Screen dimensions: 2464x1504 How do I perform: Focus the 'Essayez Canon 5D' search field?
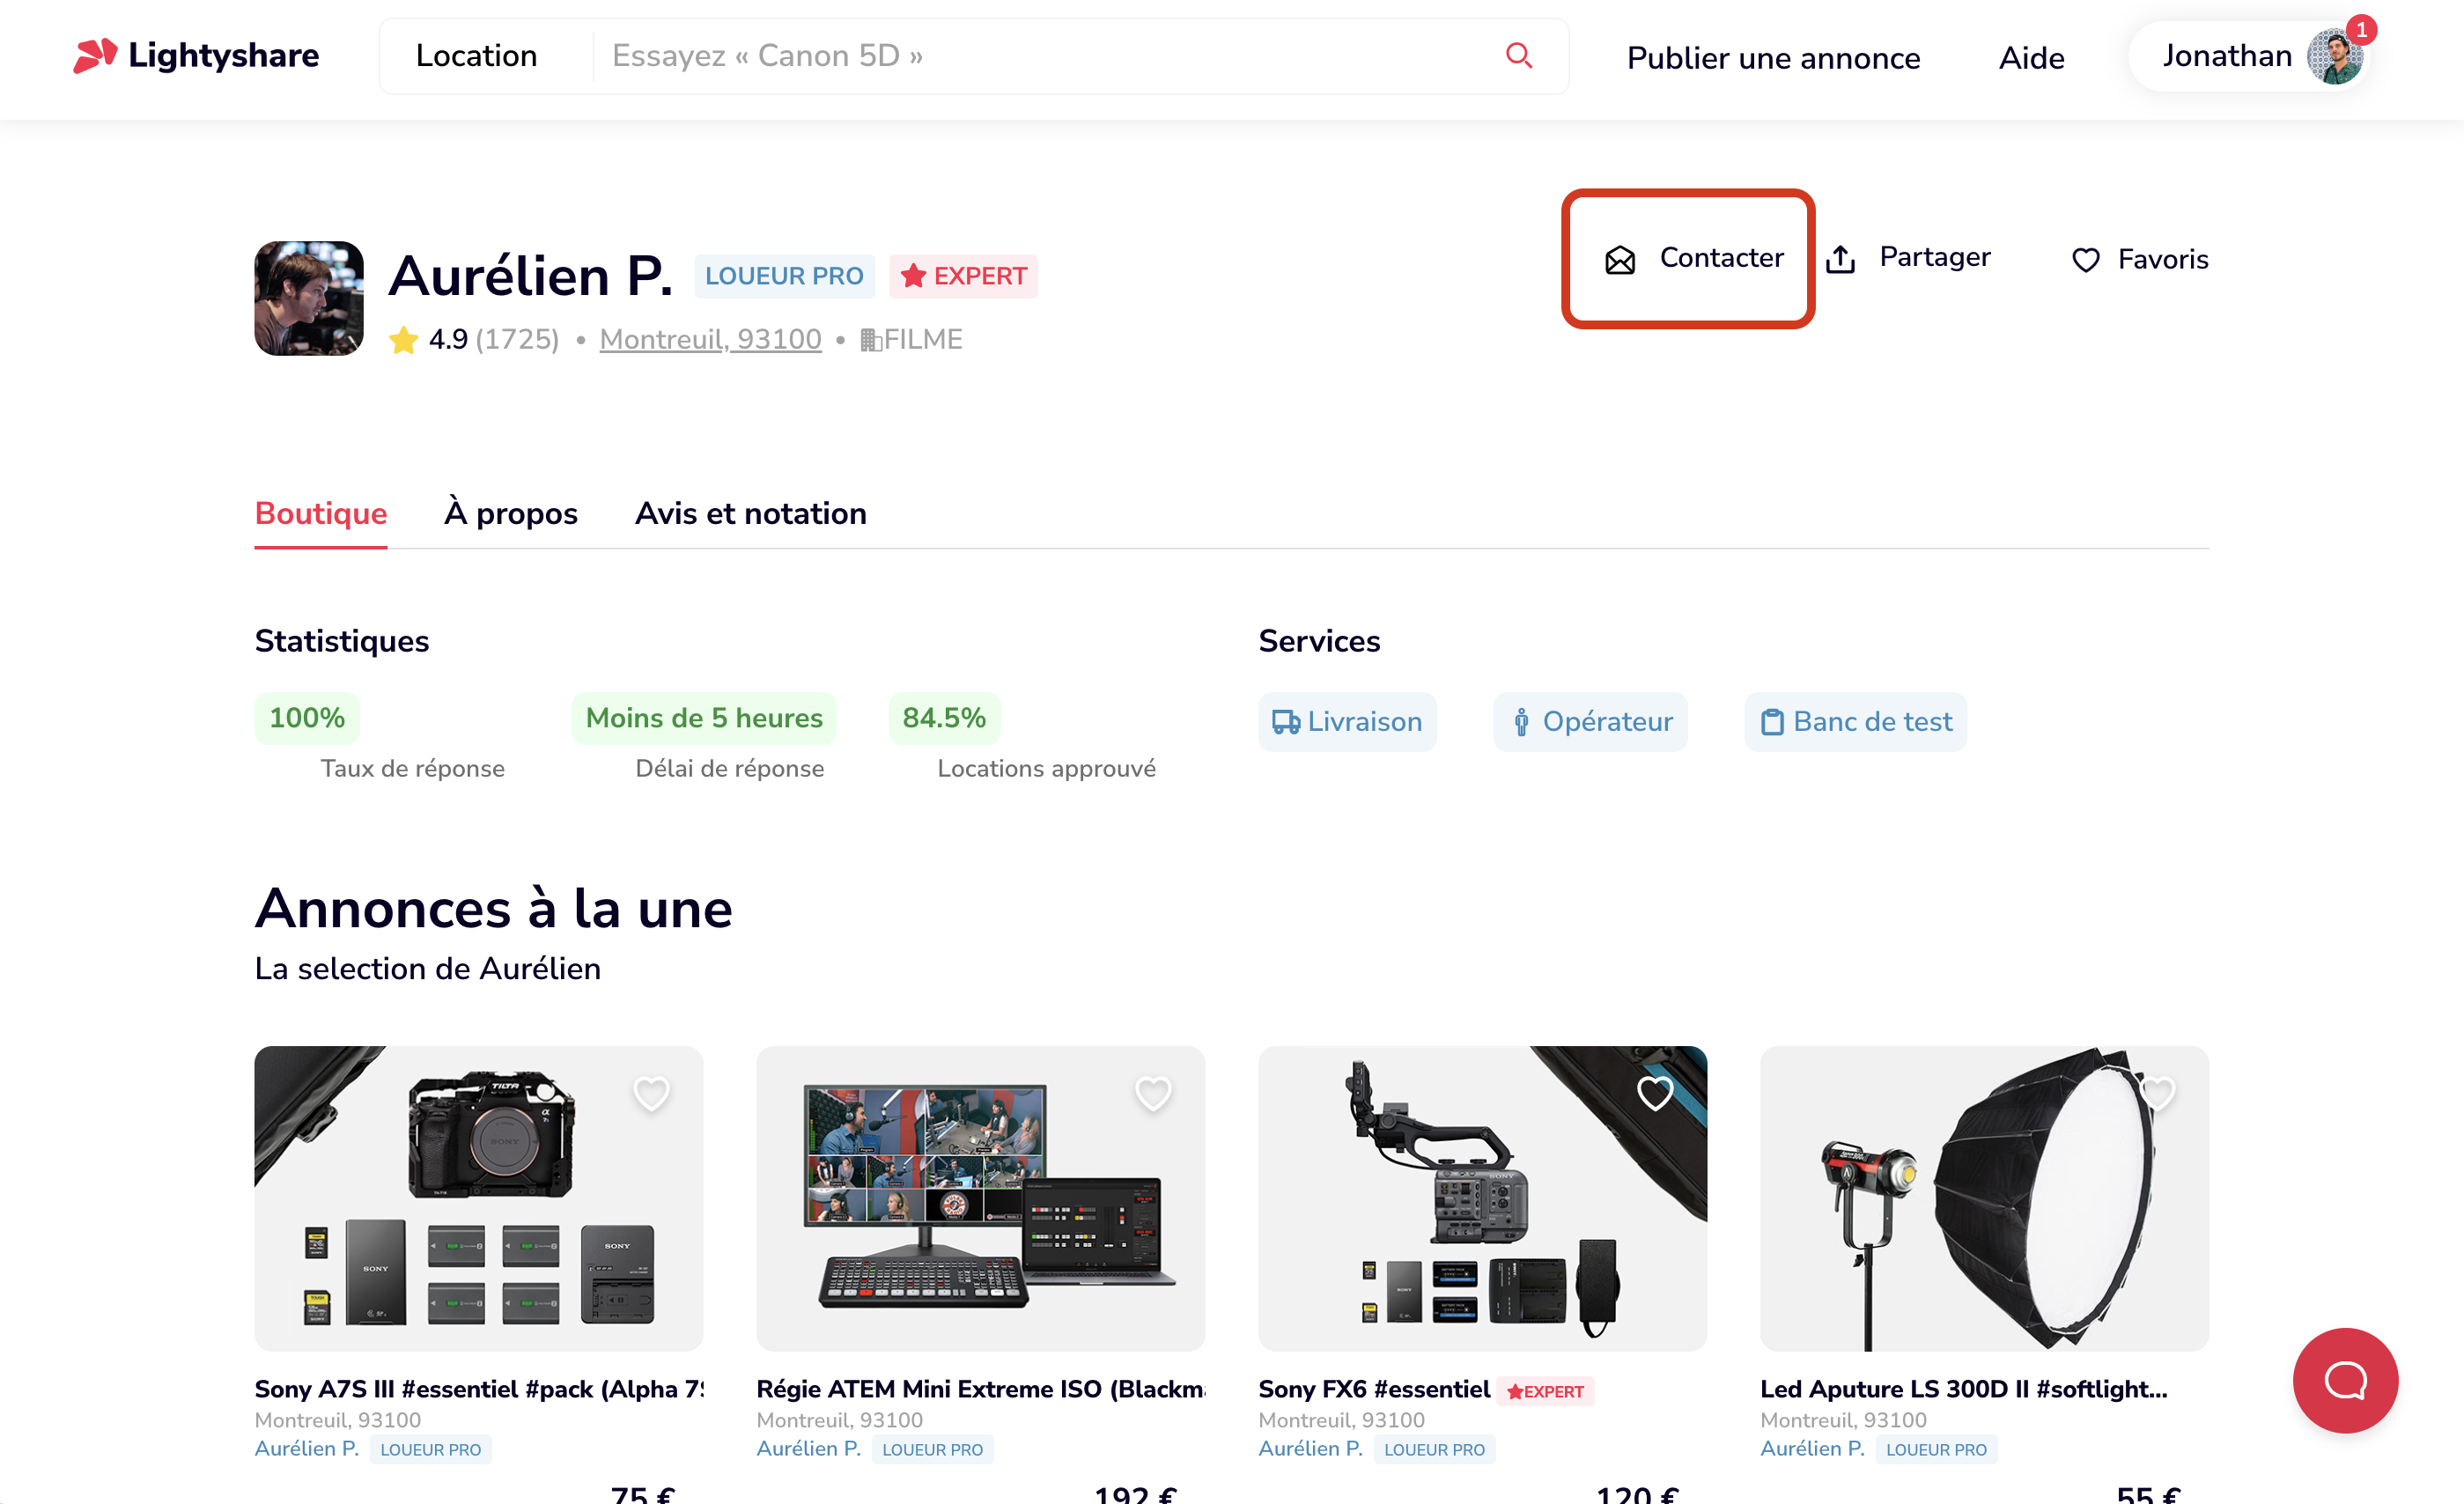(x=1040, y=56)
